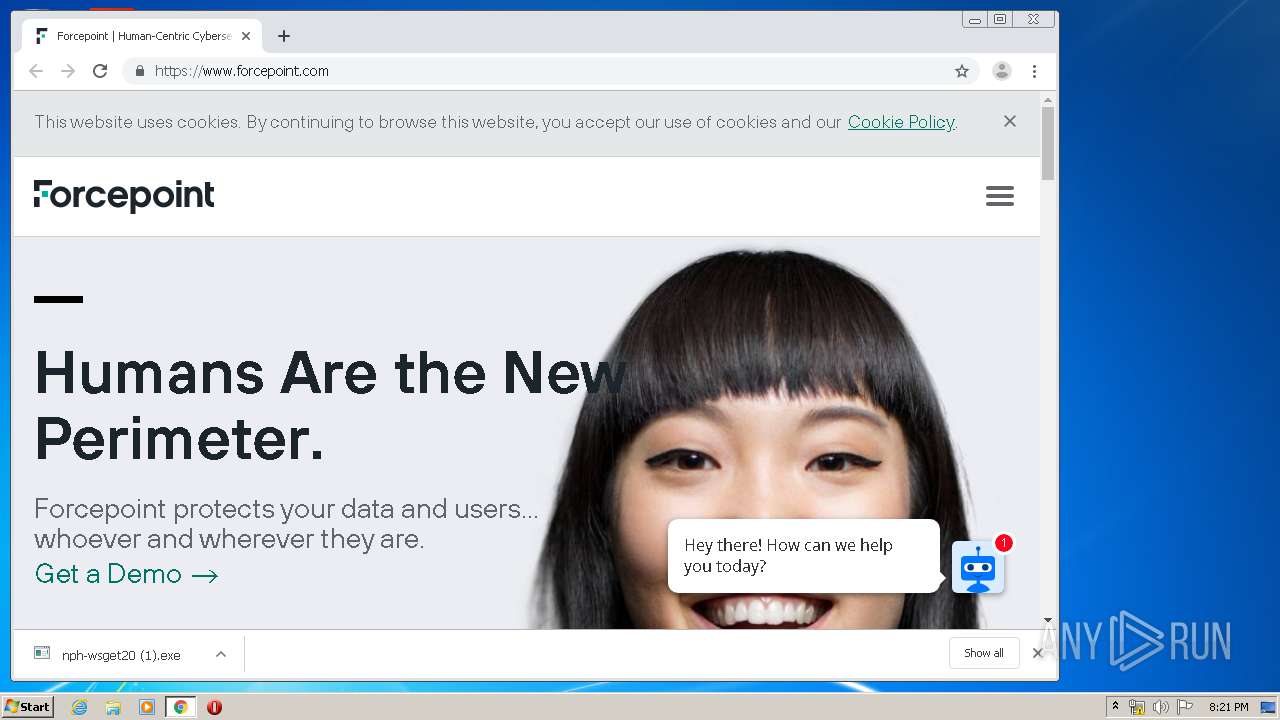Click Show all downloads

click(984, 653)
